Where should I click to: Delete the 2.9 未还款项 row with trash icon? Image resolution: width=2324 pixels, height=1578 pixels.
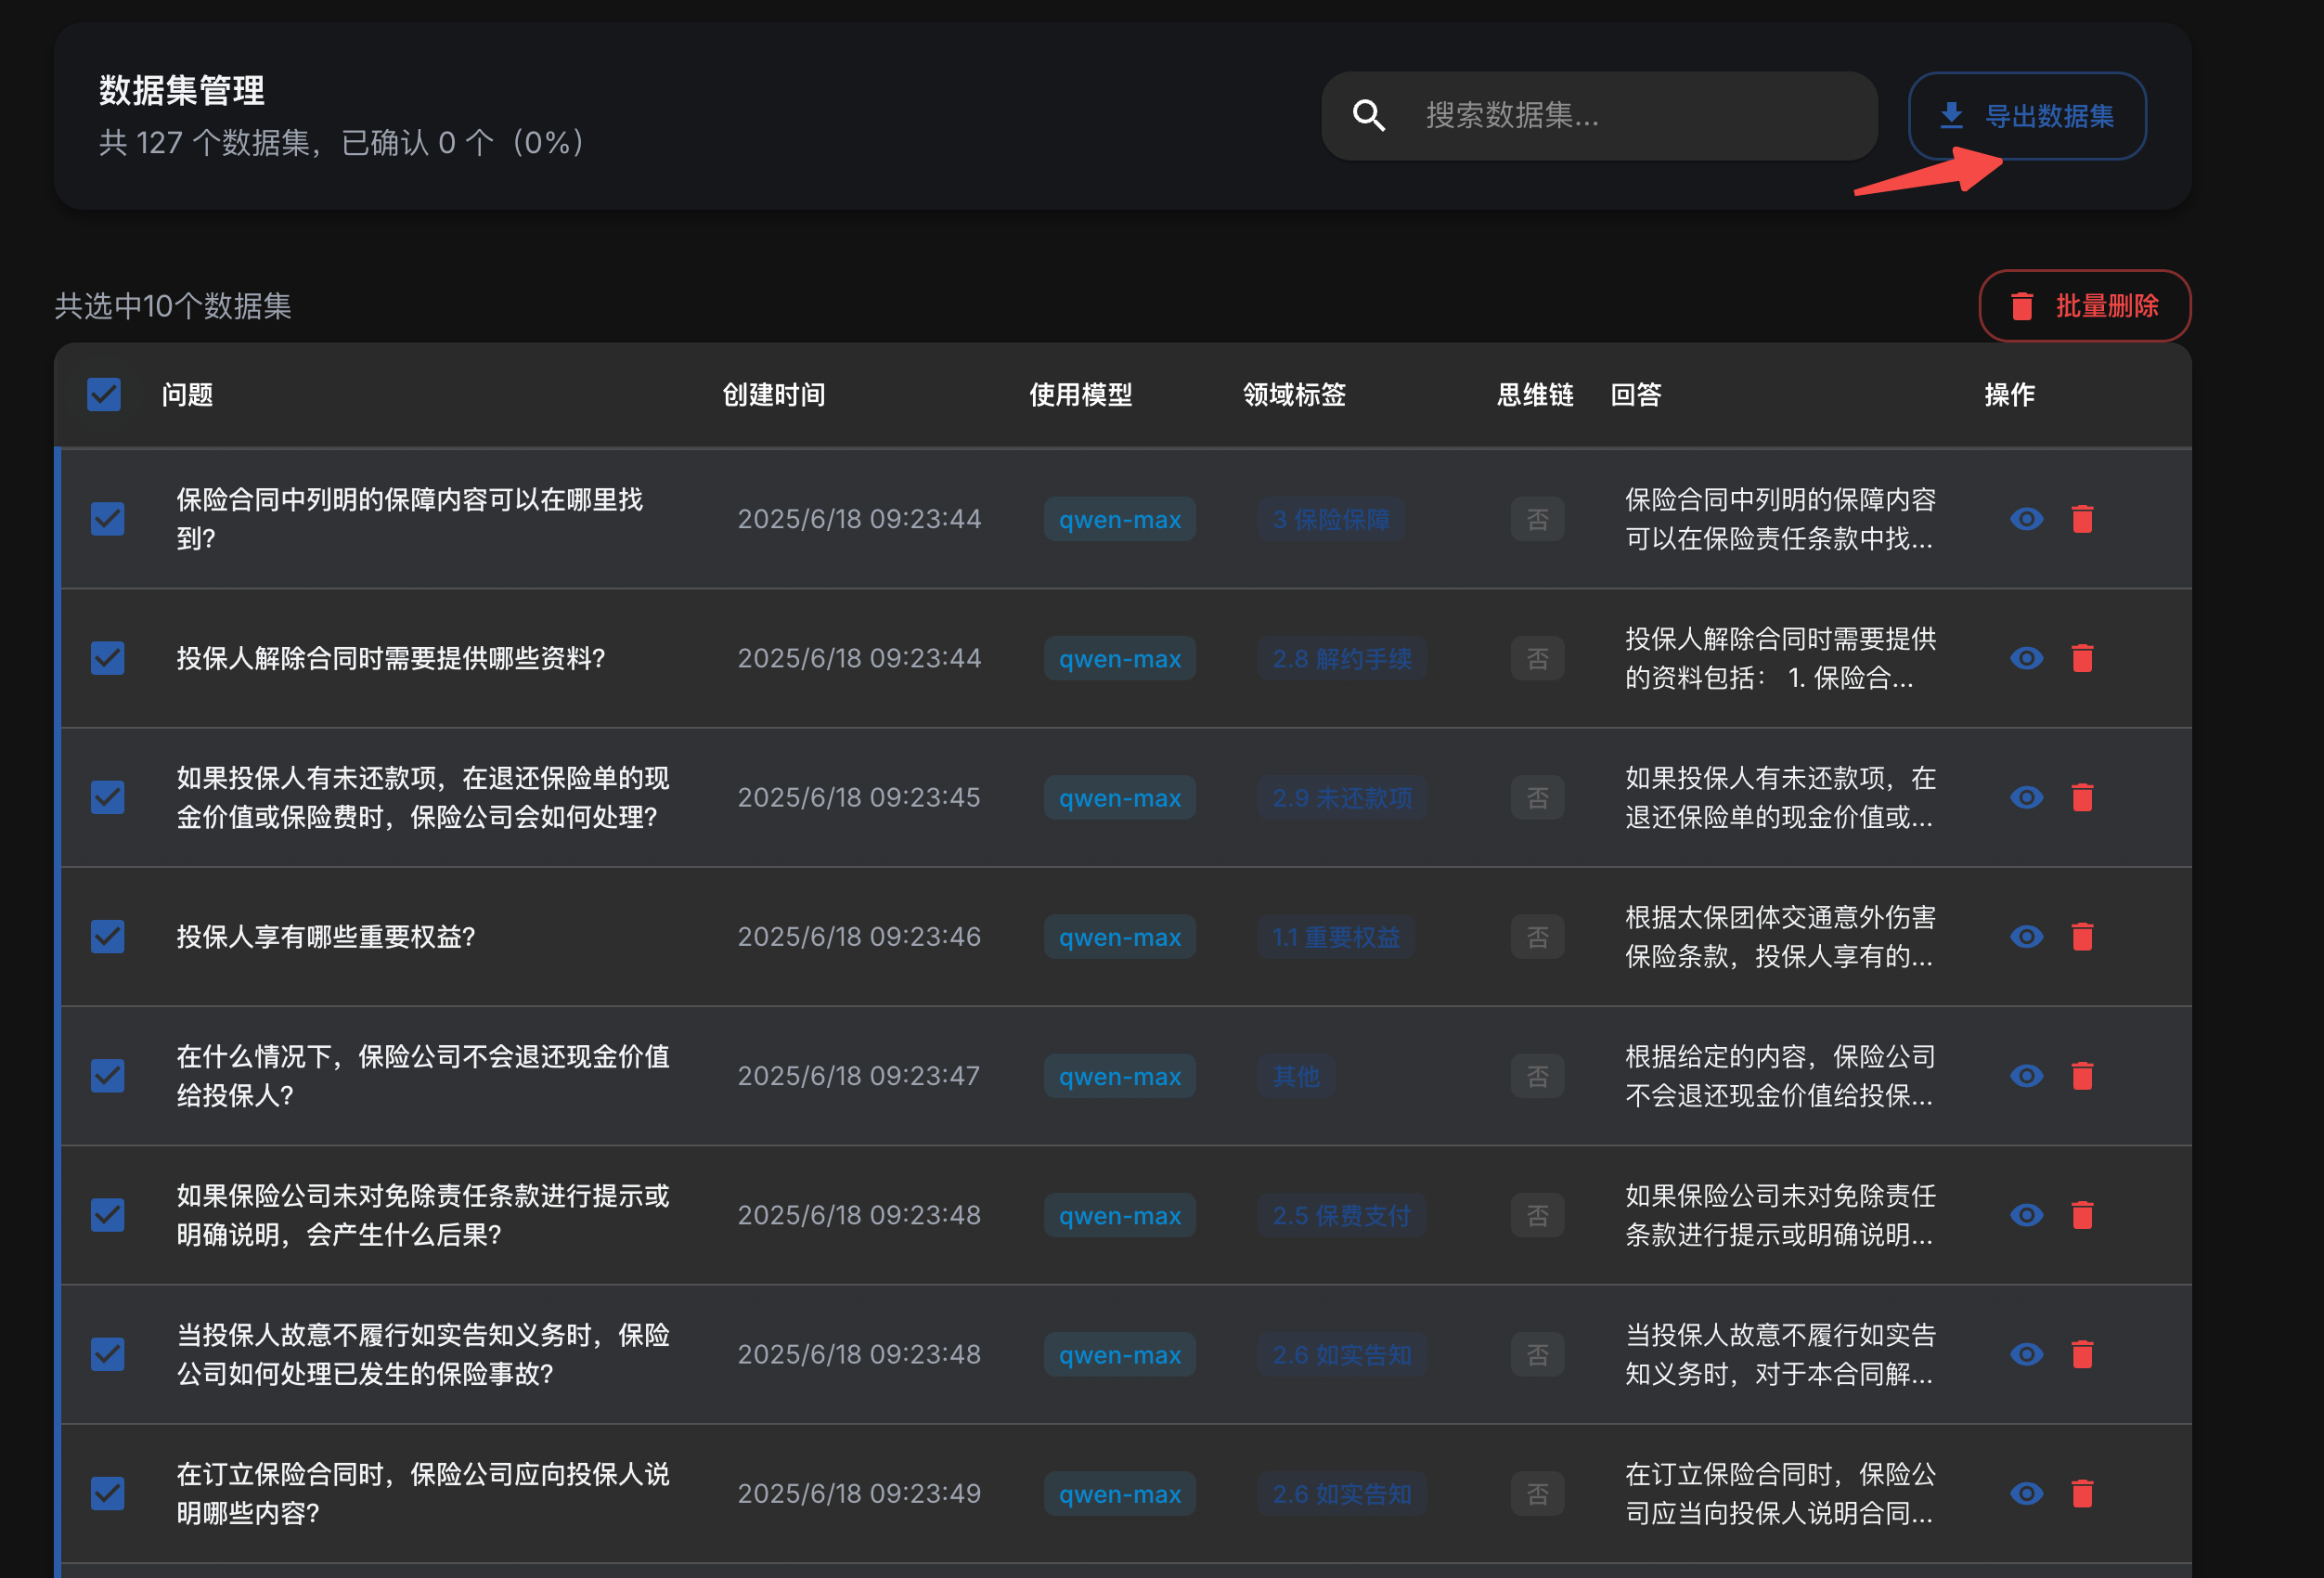2084,797
